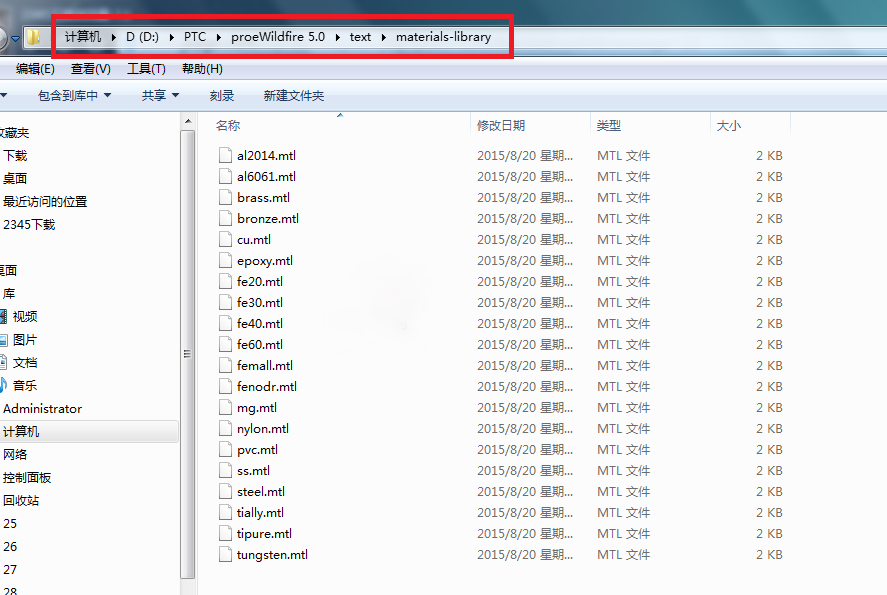The image size is (887, 595).
Task: Click the epoxy.mtl file icon
Action: (x=225, y=260)
